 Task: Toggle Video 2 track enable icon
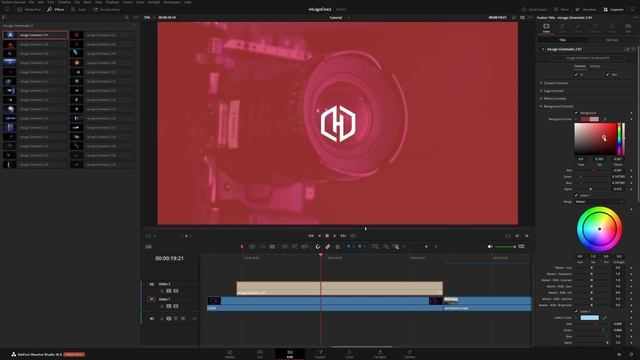[x=176, y=291]
